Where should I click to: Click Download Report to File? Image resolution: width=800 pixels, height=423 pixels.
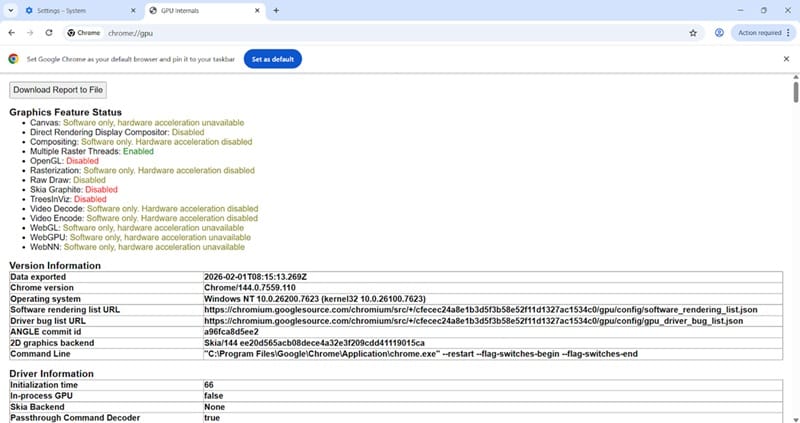58,90
